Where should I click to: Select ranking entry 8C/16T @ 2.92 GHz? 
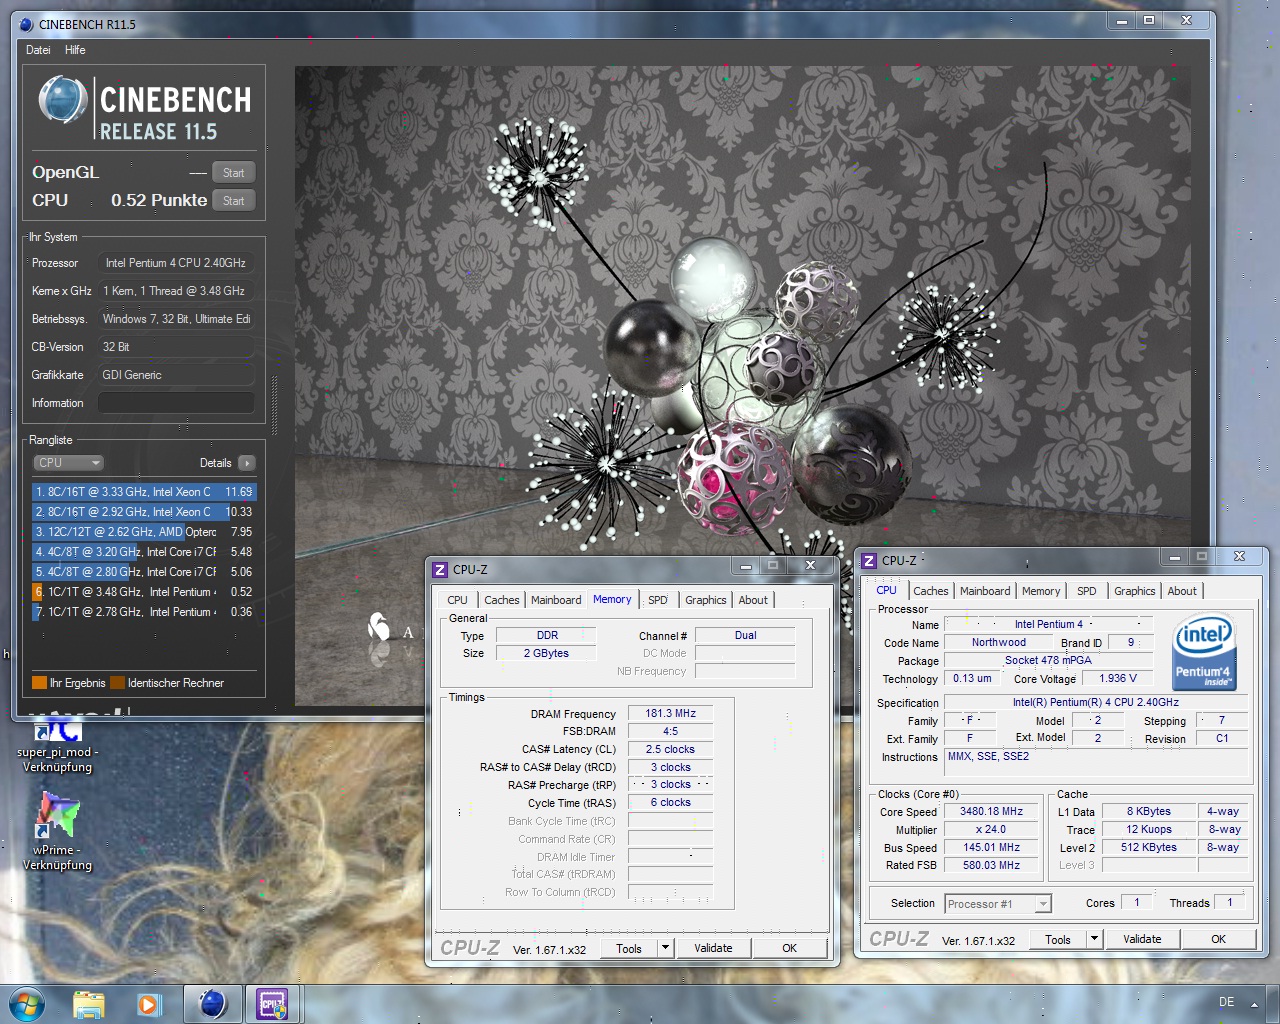[144, 512]
